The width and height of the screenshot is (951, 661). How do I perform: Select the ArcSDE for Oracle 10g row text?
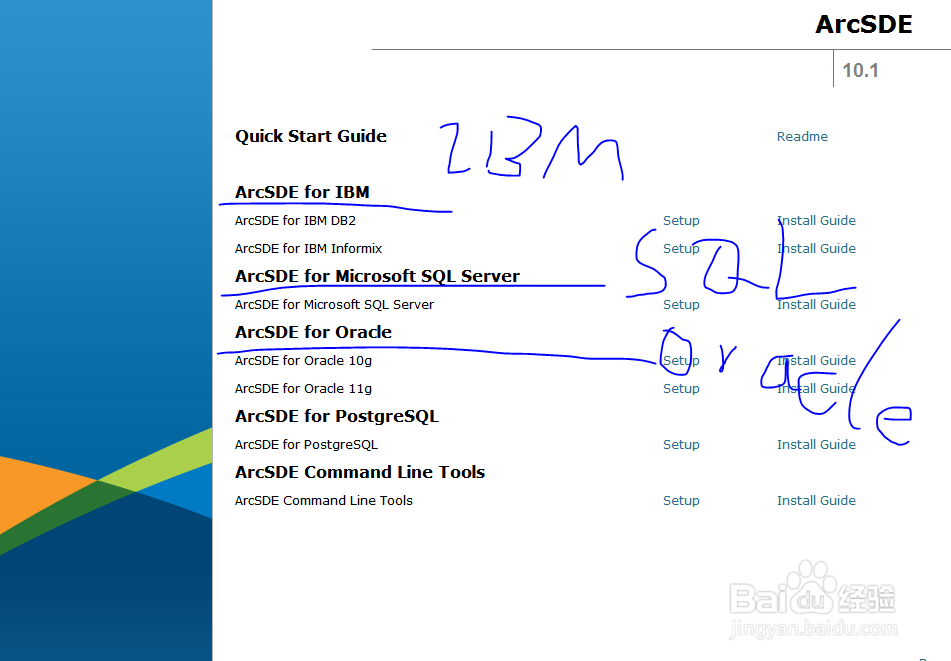click(x=303, y=361)
